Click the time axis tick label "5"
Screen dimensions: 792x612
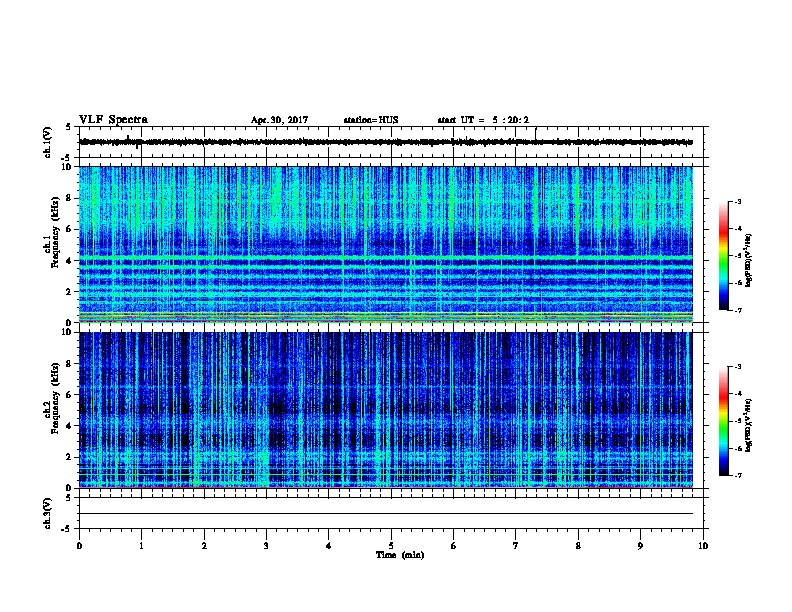tap(391, 546)
